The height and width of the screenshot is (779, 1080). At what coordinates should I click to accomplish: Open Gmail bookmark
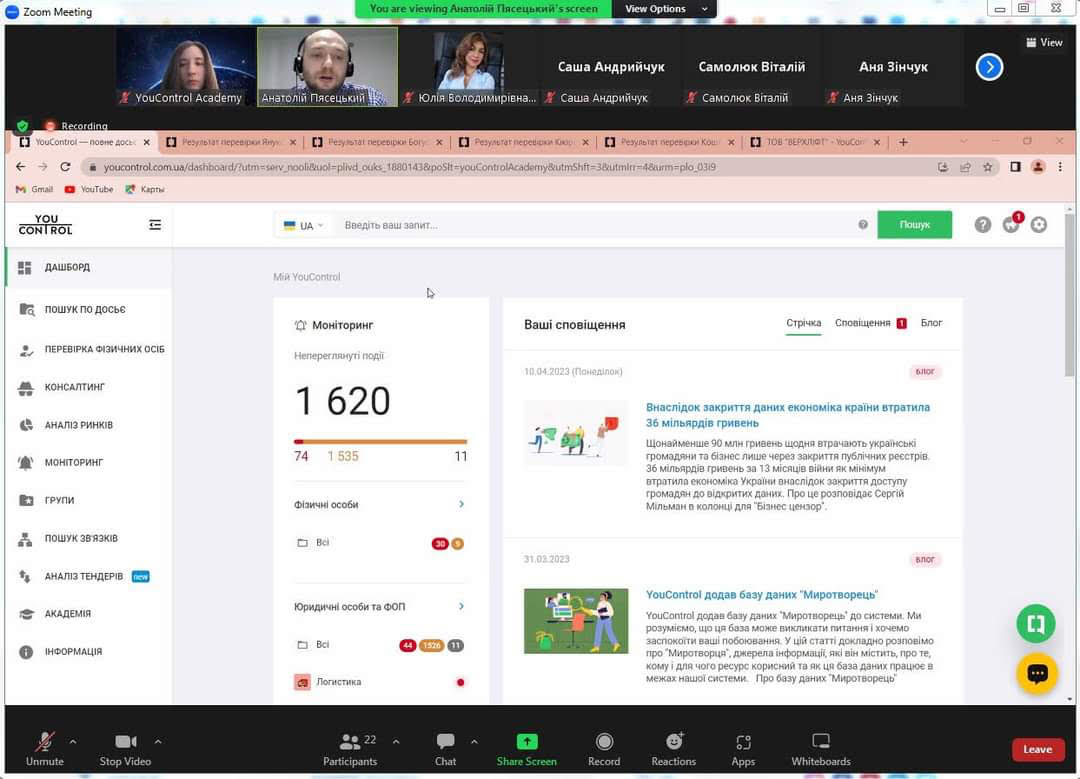pos(34,189)
